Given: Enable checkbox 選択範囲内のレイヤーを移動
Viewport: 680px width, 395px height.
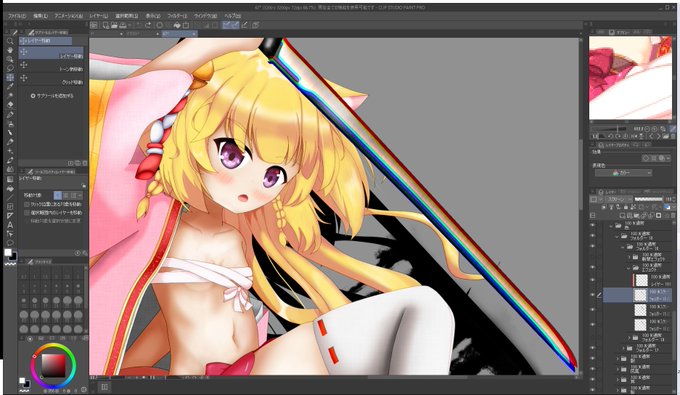Looking at the screenshot, I should tap(27, 212).
